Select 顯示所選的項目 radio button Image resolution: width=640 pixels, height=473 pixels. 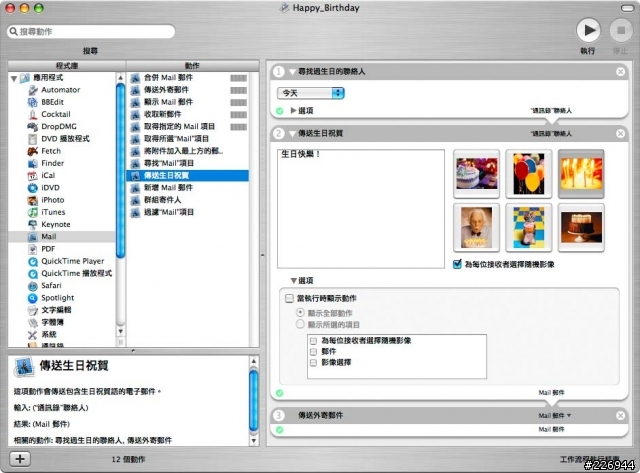[300, 324]
